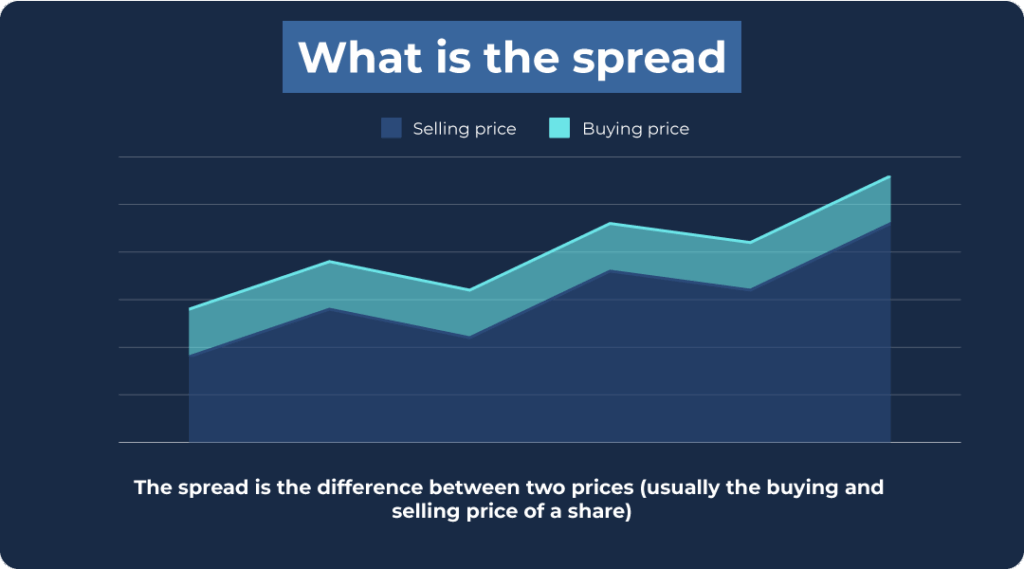The image size is (1024, 569).
Task: Click the dark blue Selling price swatch
Action: [x=391, y=128]
